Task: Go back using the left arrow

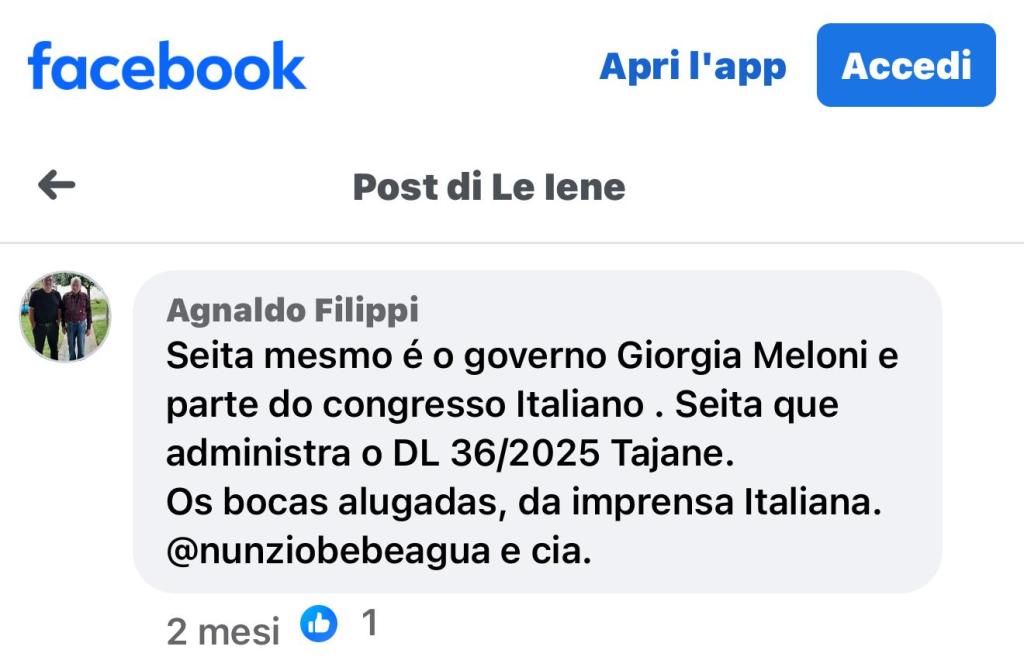Action: tap(57, 185)
